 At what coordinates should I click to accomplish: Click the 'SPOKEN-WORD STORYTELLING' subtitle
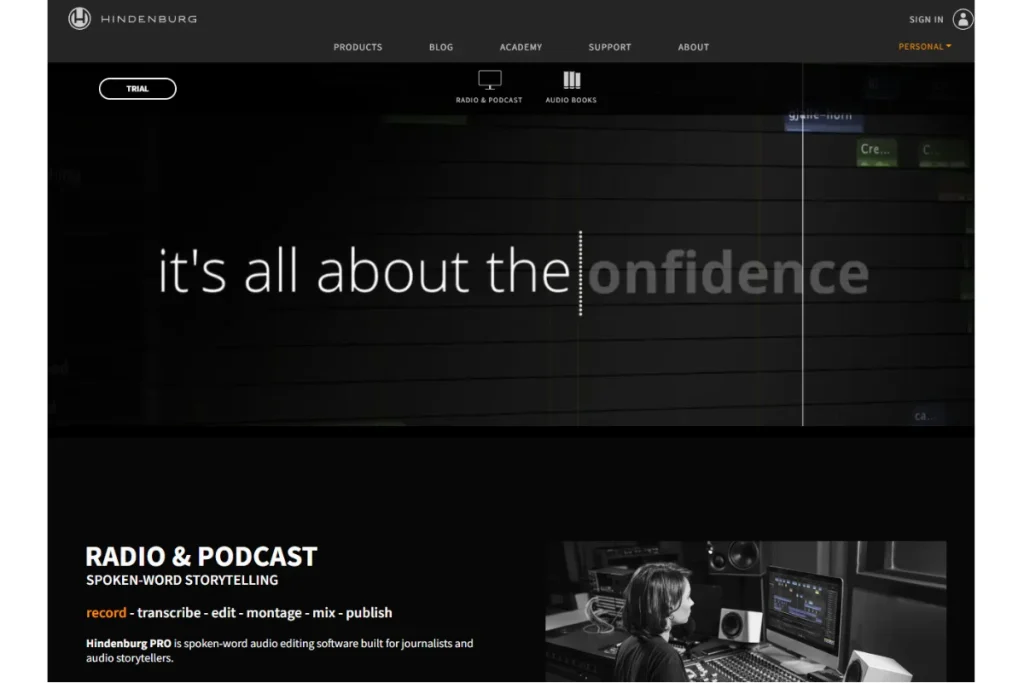click(x=182, y=580)
